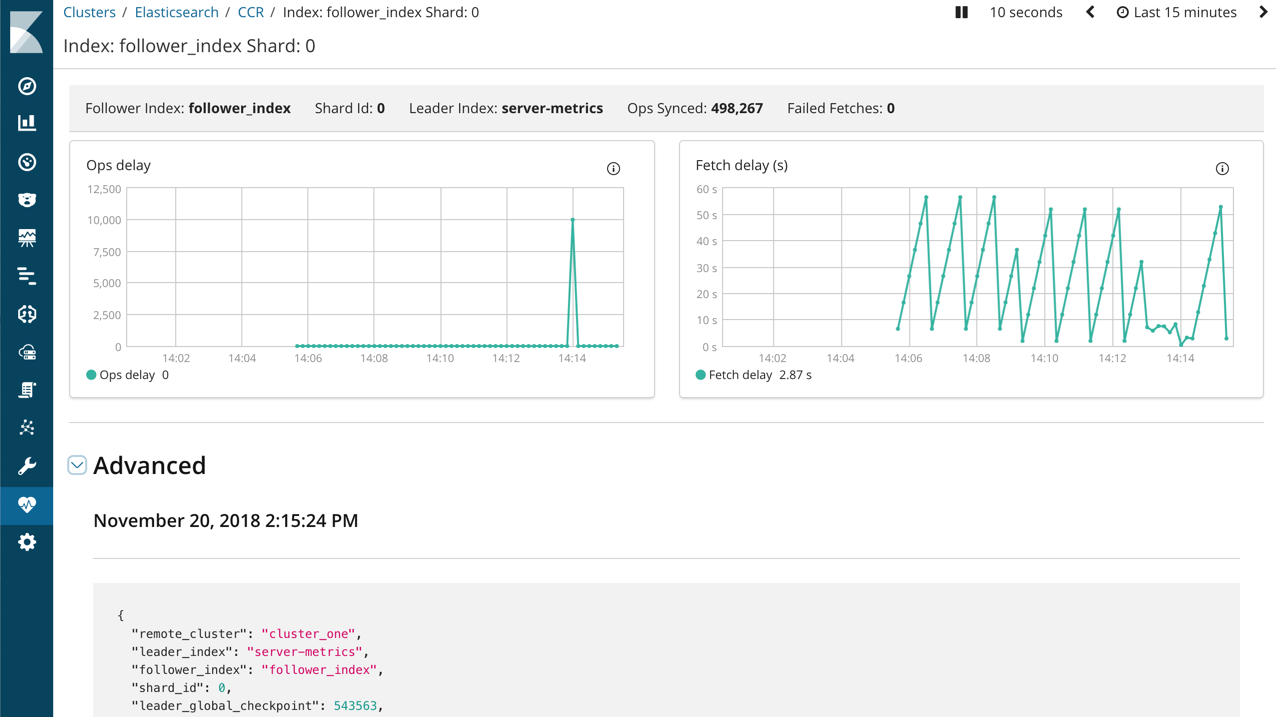Navigate to the Clusters breadcrumb
Viewport: 1276px width, 717px height.
click(x=89, y=13)
